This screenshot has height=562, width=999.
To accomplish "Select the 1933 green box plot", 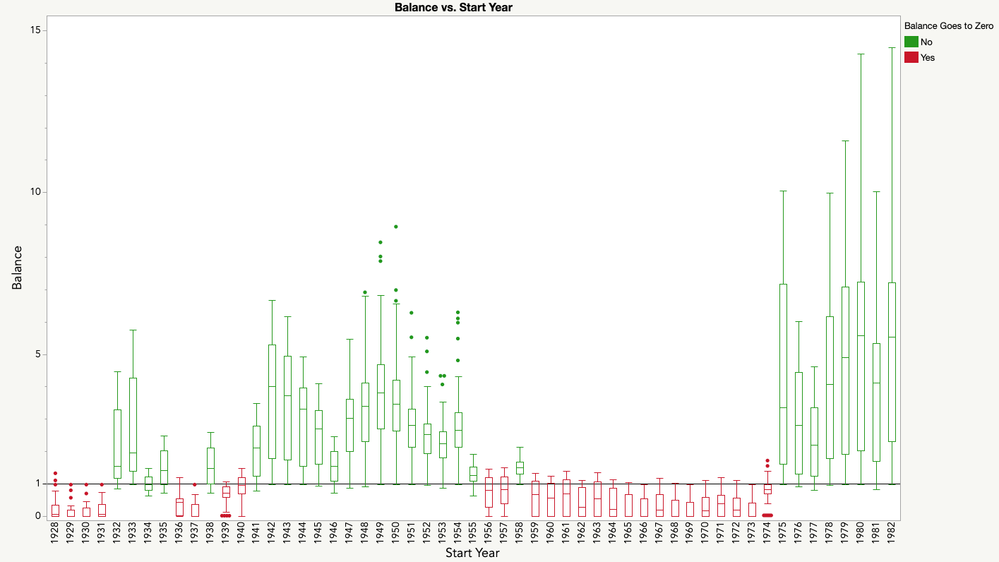I will click(133, 424).
